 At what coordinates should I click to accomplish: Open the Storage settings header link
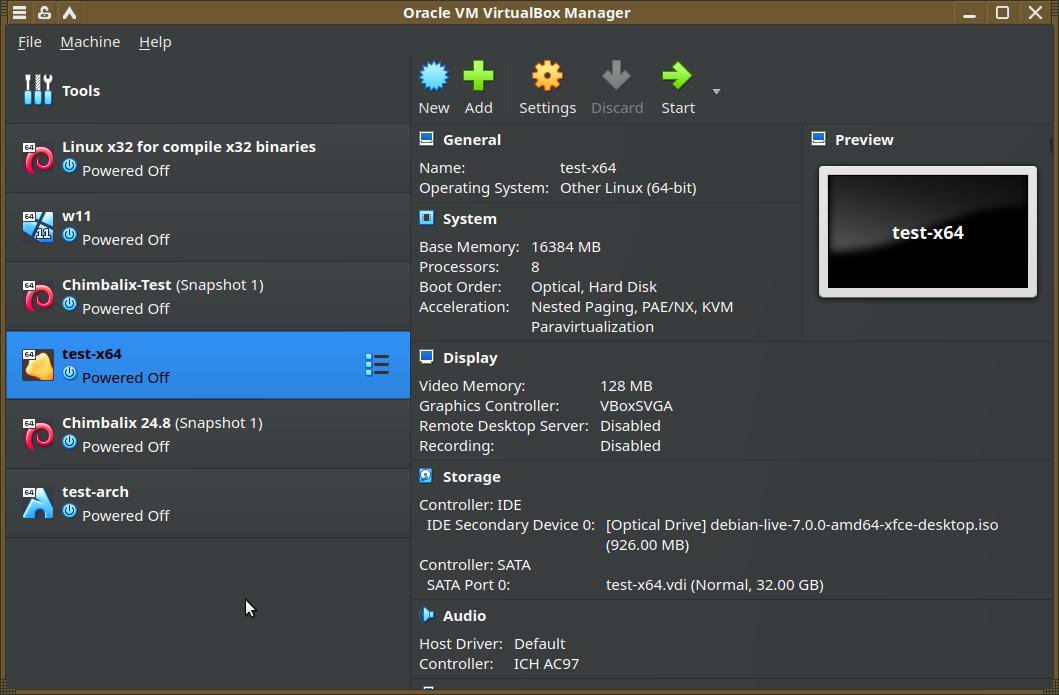click(x=471, y=477)
